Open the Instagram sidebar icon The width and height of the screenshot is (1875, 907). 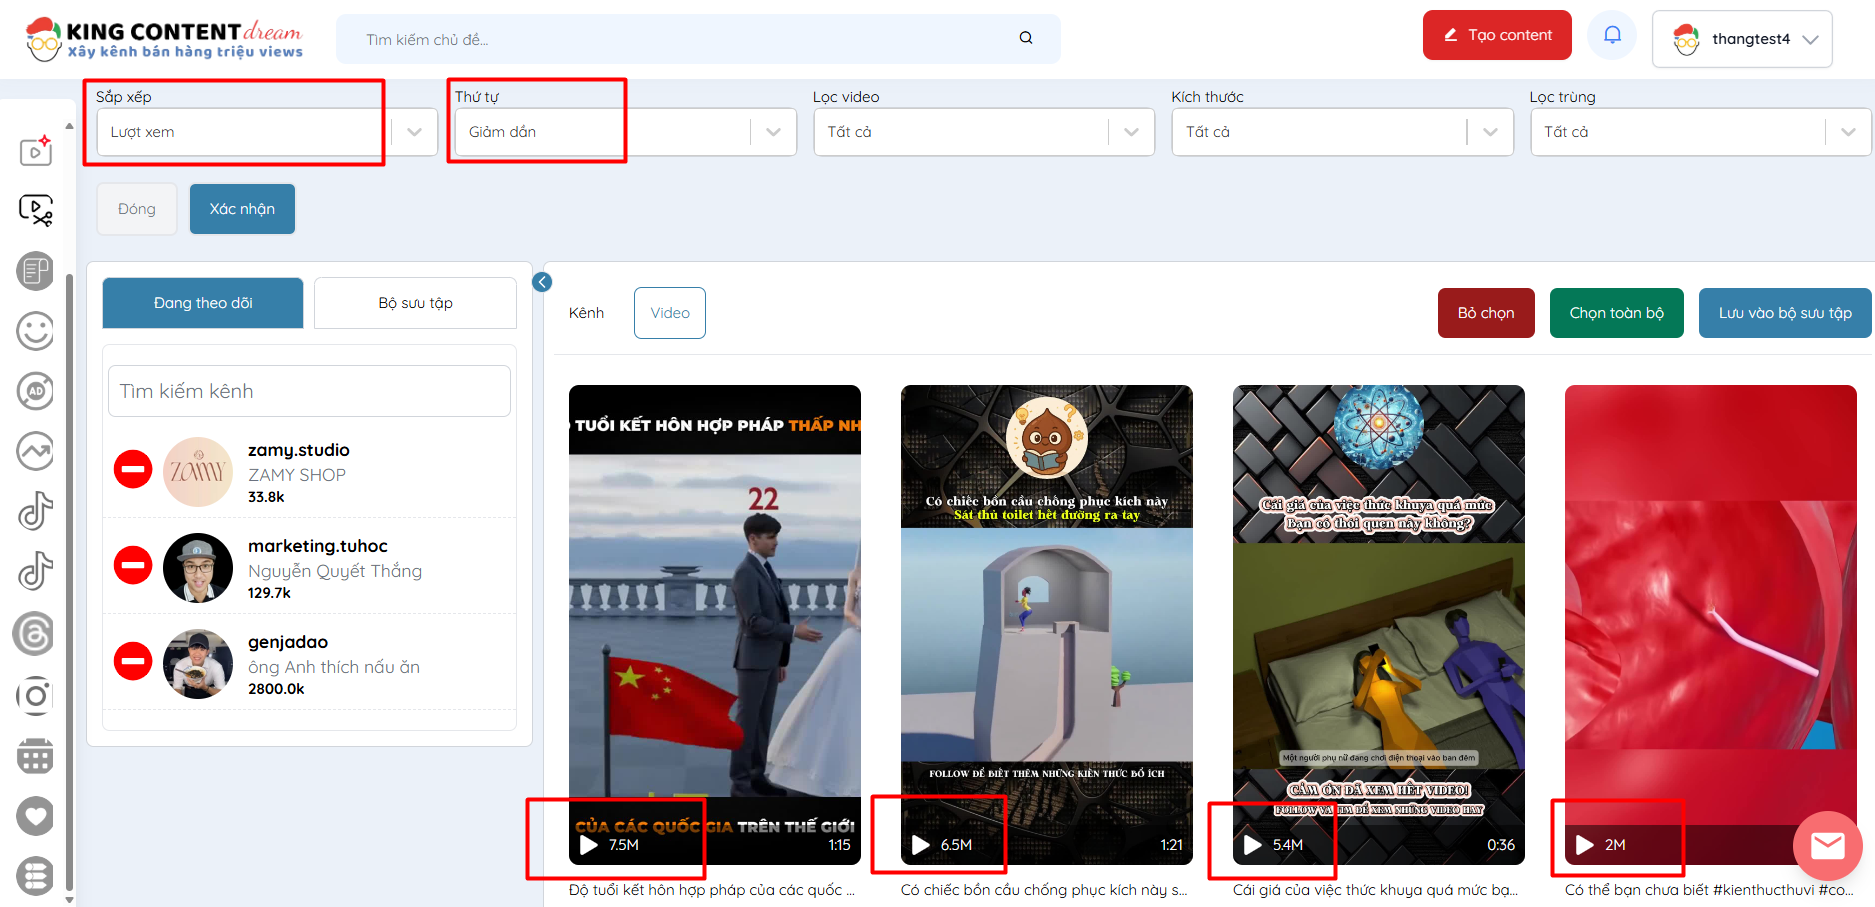tap(36, 695)
